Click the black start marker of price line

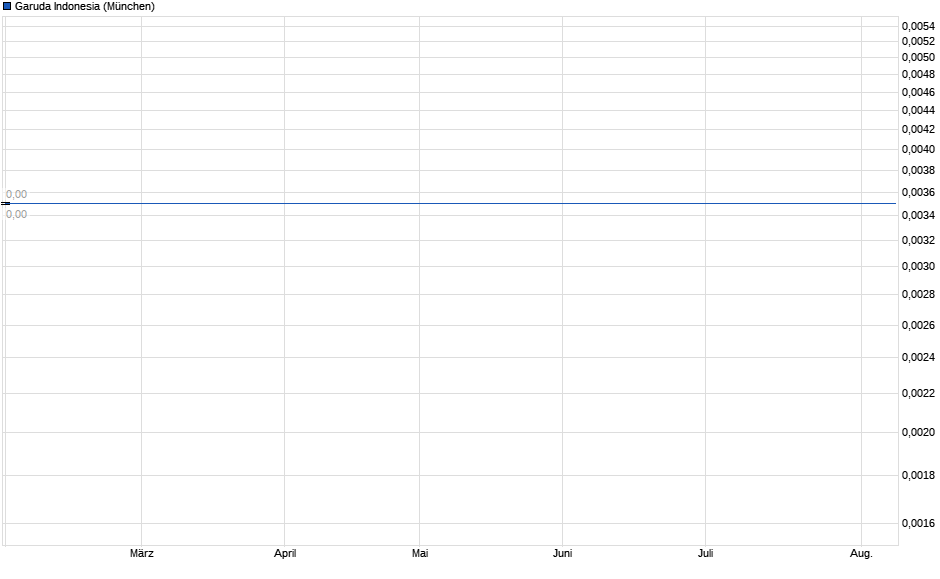click(5, 204)
